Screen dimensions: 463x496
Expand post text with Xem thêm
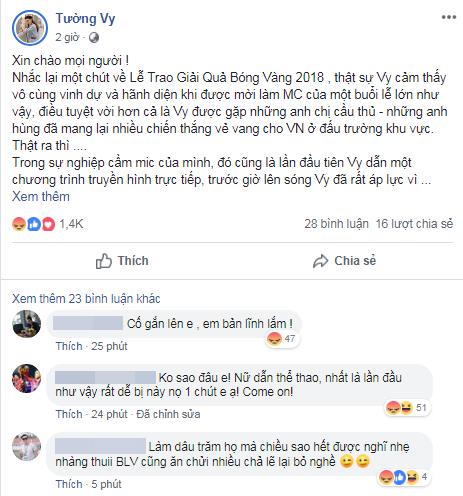(41, 197)
